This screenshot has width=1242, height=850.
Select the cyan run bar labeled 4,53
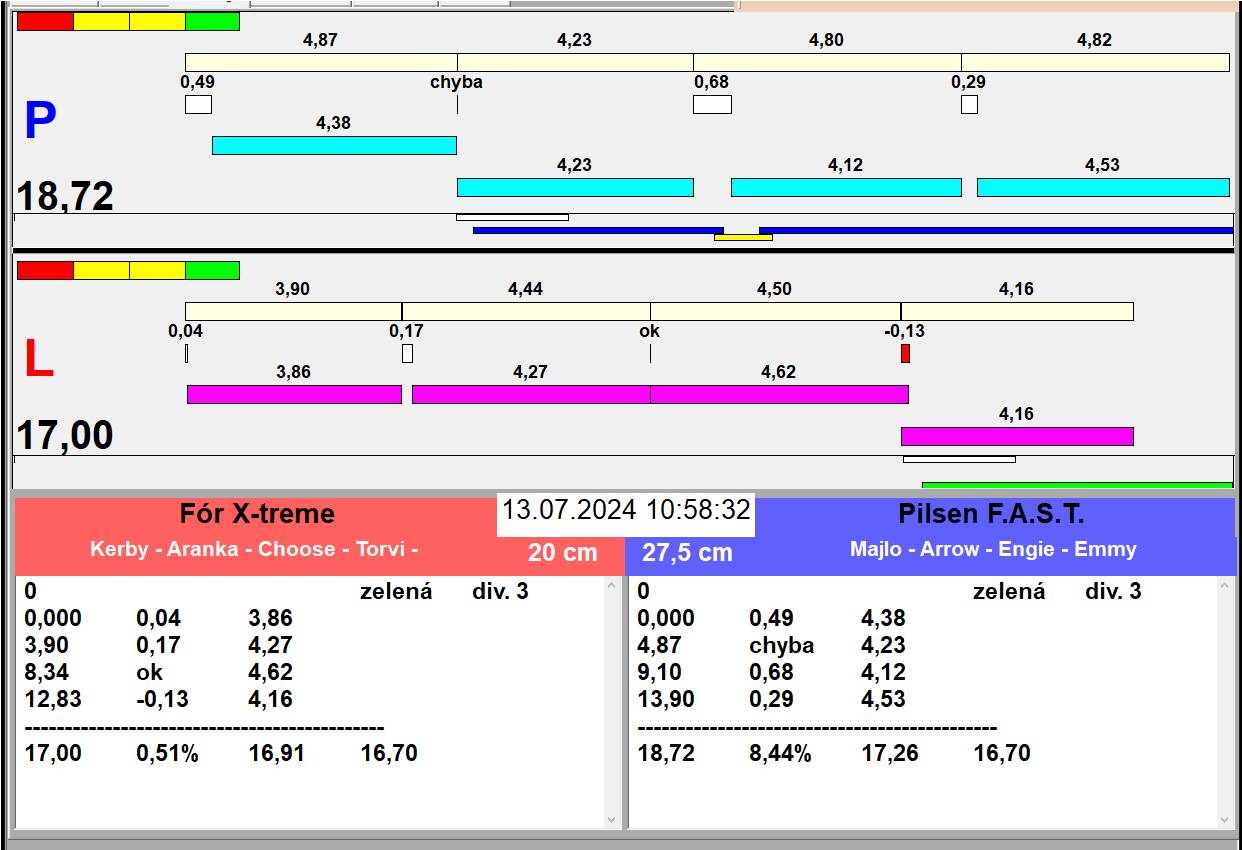click(x=1103, y=187)
